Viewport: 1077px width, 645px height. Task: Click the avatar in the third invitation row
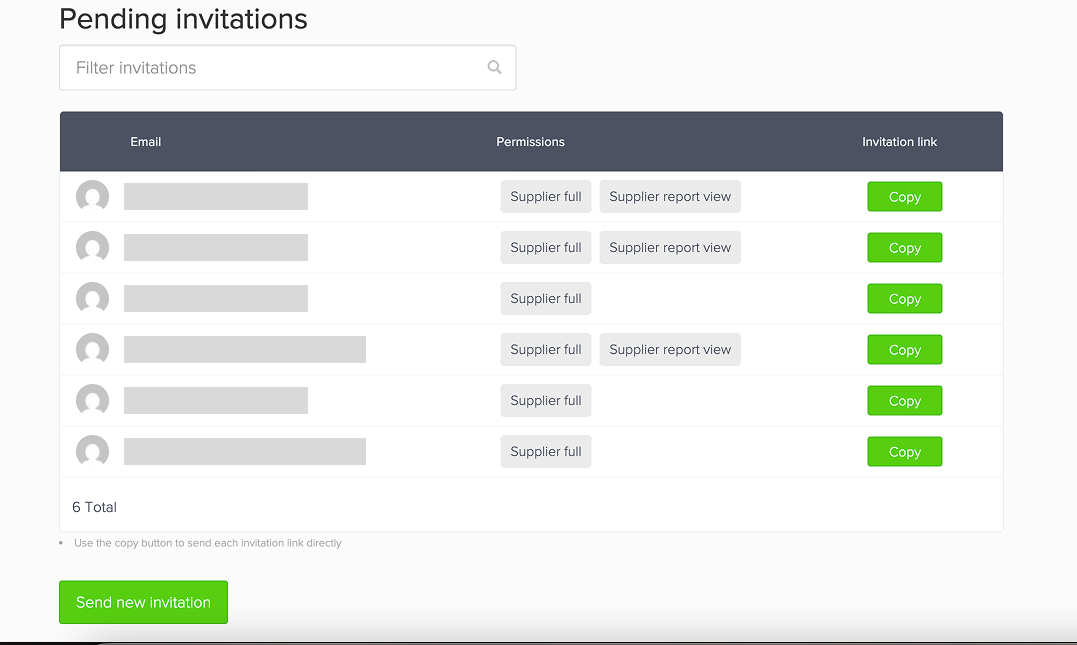tap(92, 298)
